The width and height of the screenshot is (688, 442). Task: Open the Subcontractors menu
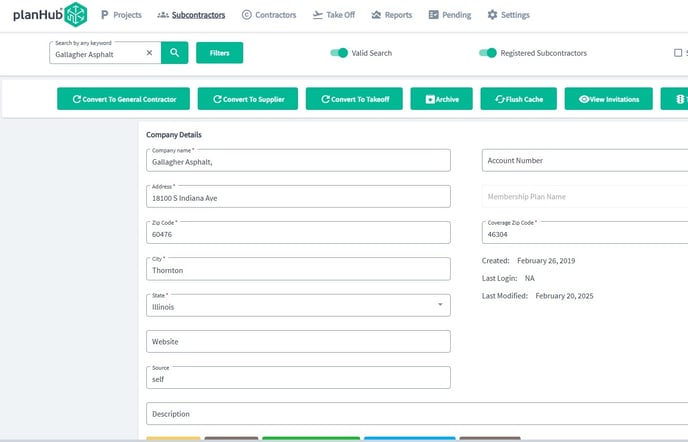point(190,15)
